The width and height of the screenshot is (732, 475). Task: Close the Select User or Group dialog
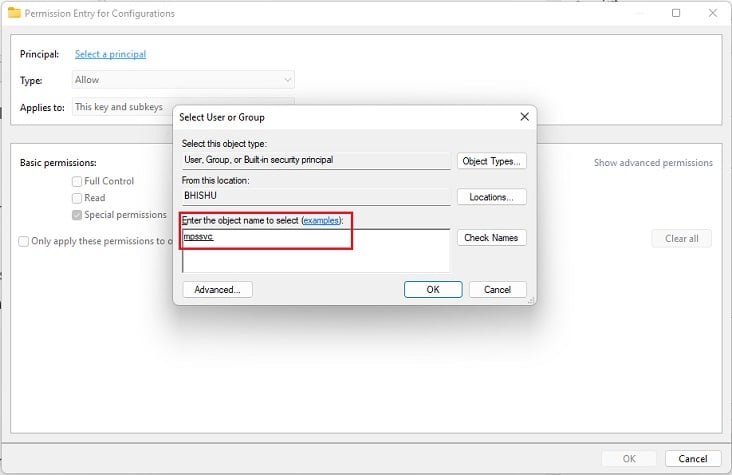click(525, 117)
